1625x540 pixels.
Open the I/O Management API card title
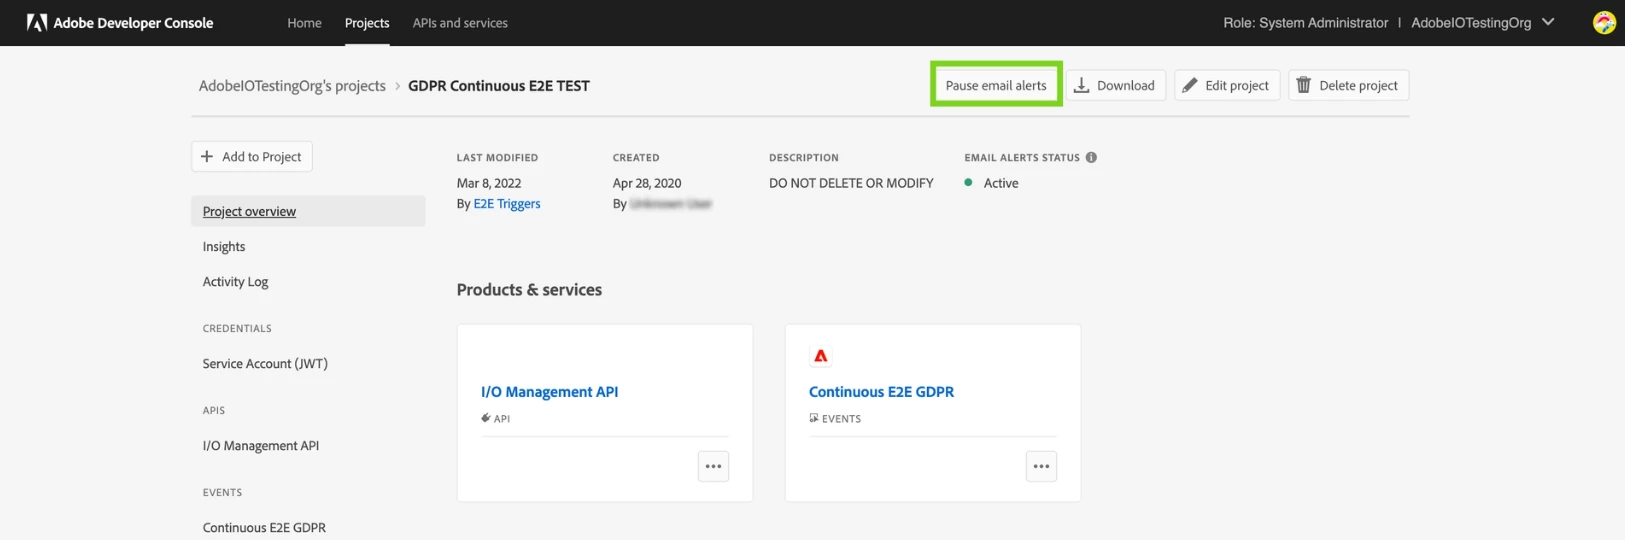pyautogui.click(x=550, y=392)
